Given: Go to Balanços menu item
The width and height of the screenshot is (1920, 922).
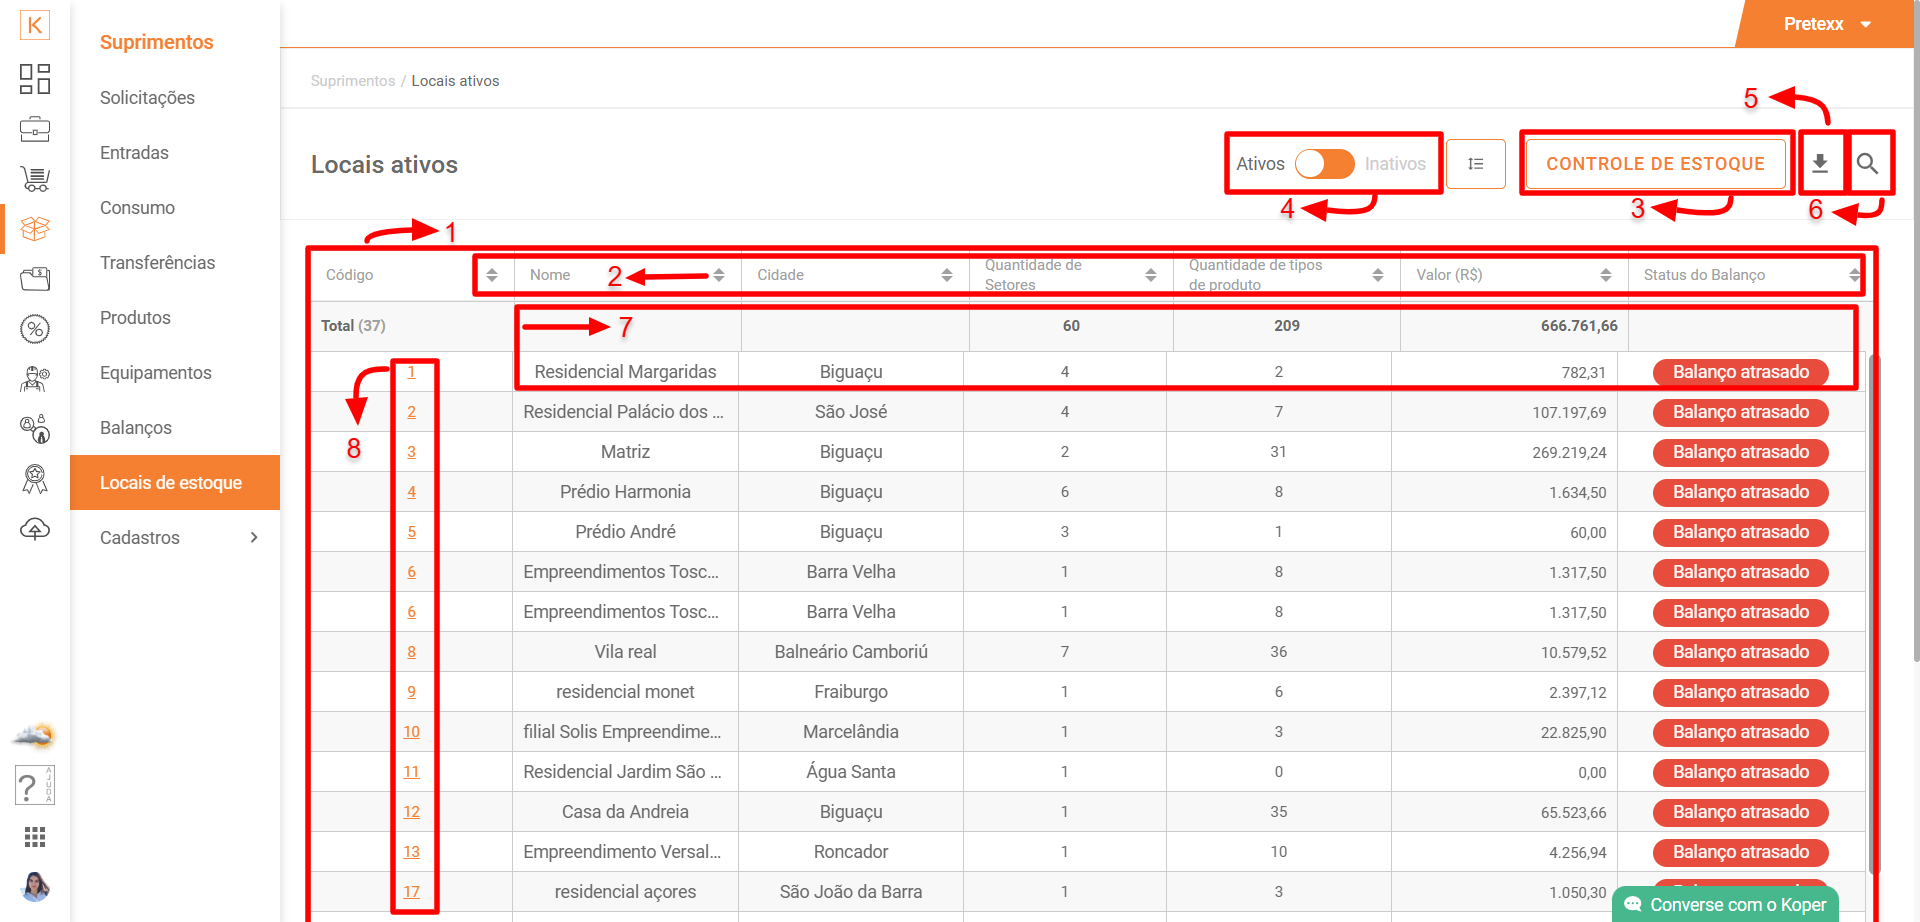Looking at the screenshot, I should point(136,428).
